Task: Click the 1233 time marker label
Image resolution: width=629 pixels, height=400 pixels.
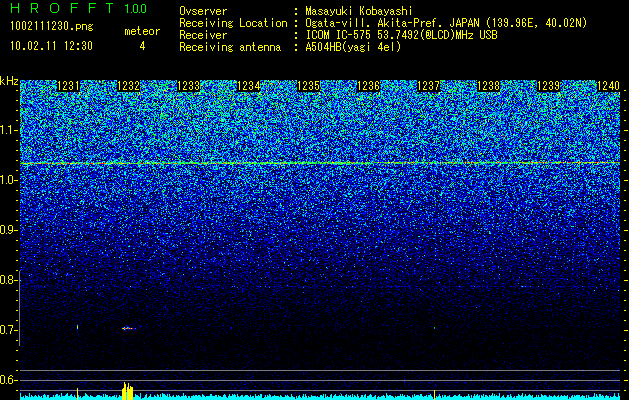Action: coord(189,86)
